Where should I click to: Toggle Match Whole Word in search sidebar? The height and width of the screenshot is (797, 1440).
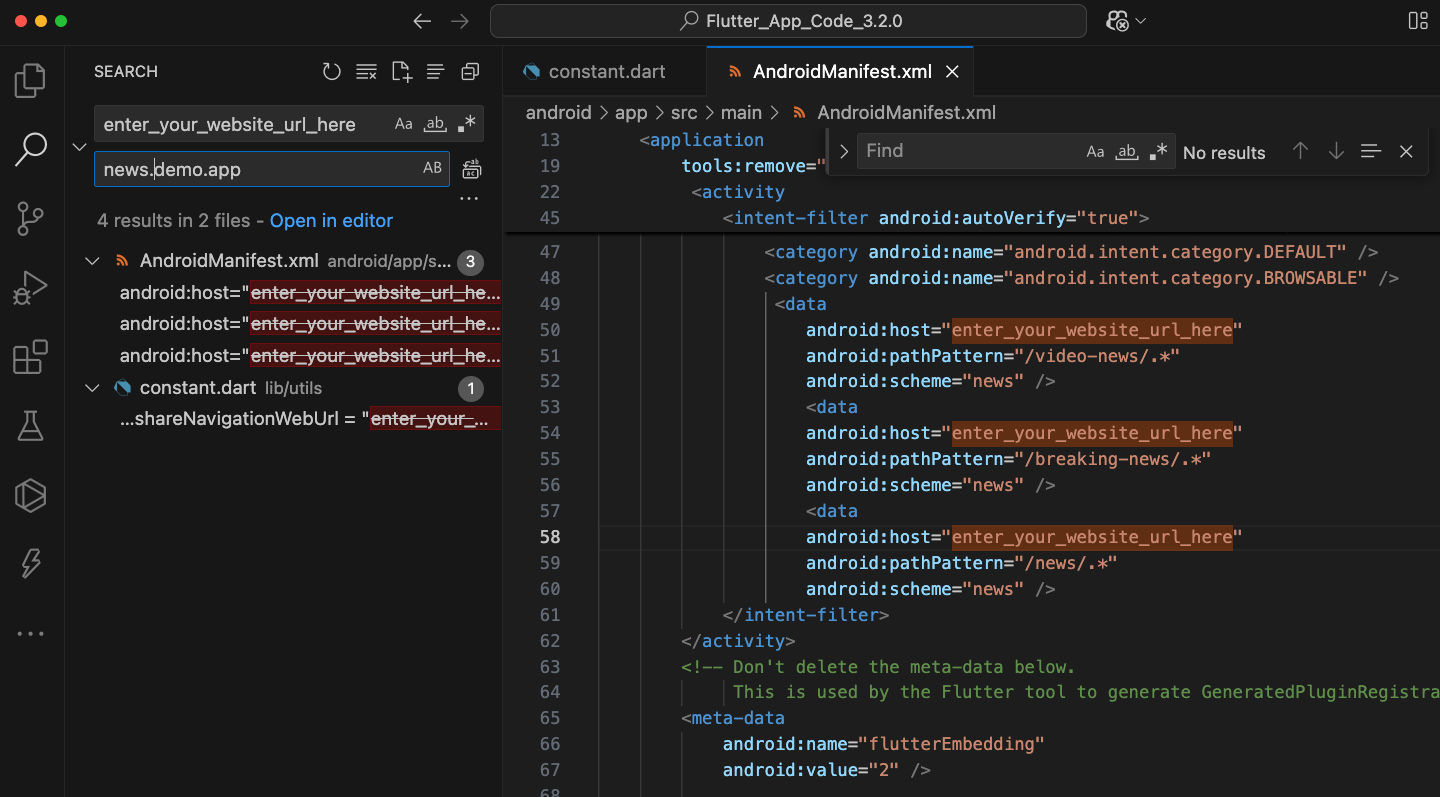click(x=434, y=124)
